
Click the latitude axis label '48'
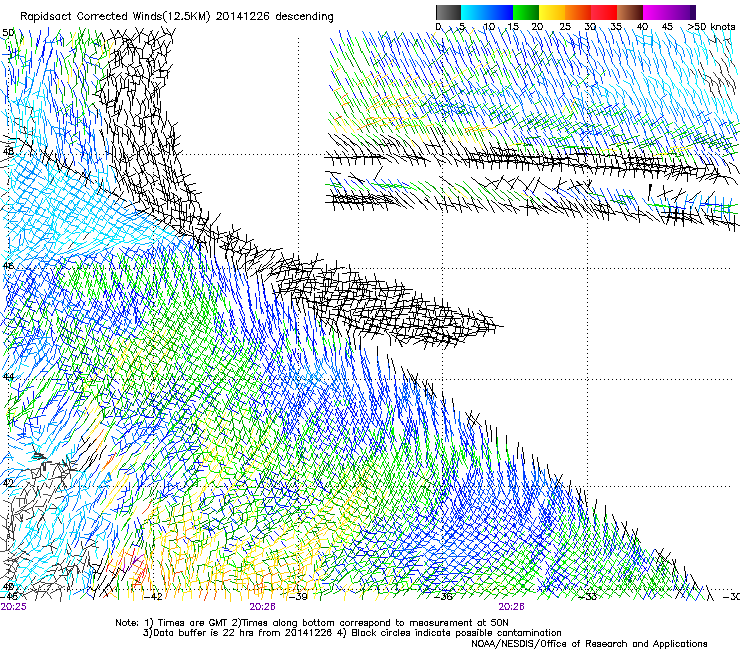(x=8, y=152)
